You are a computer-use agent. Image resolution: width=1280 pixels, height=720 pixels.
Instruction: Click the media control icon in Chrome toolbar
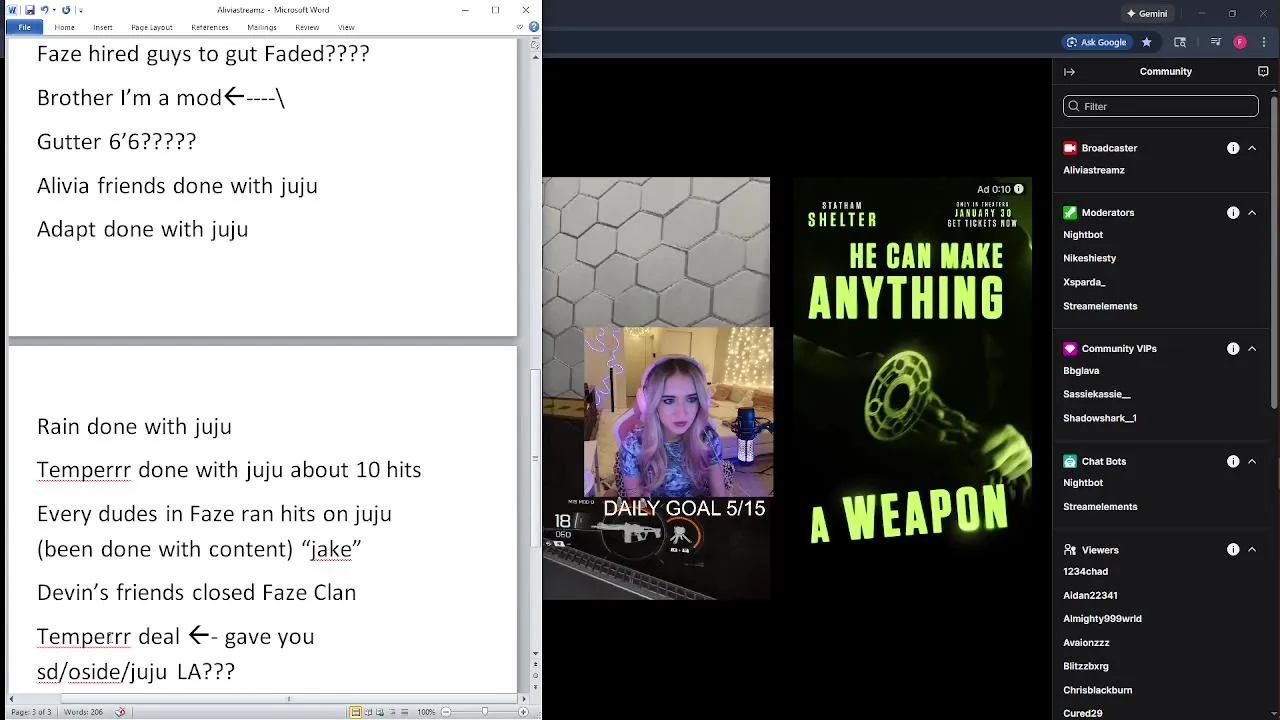coord(1216,42)
